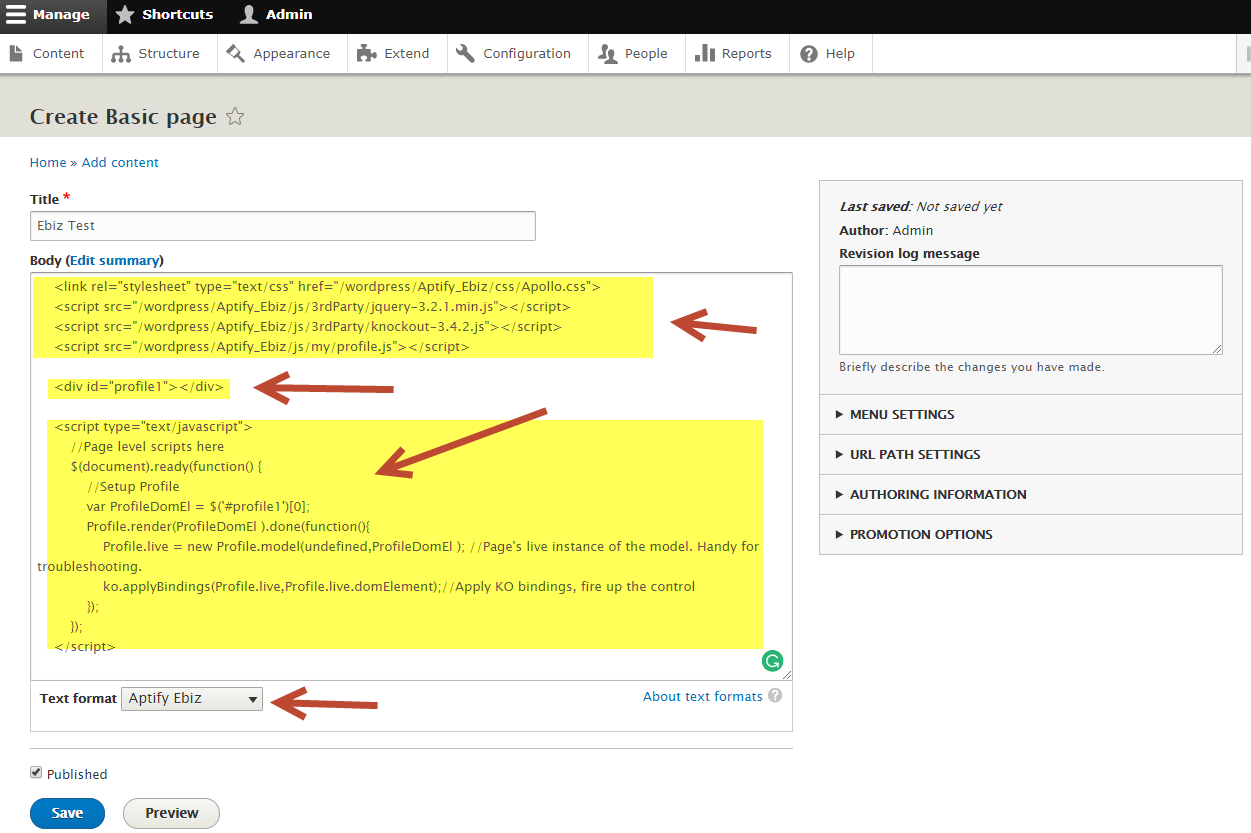Click the Edit summary link

click(x=114, y=260)
